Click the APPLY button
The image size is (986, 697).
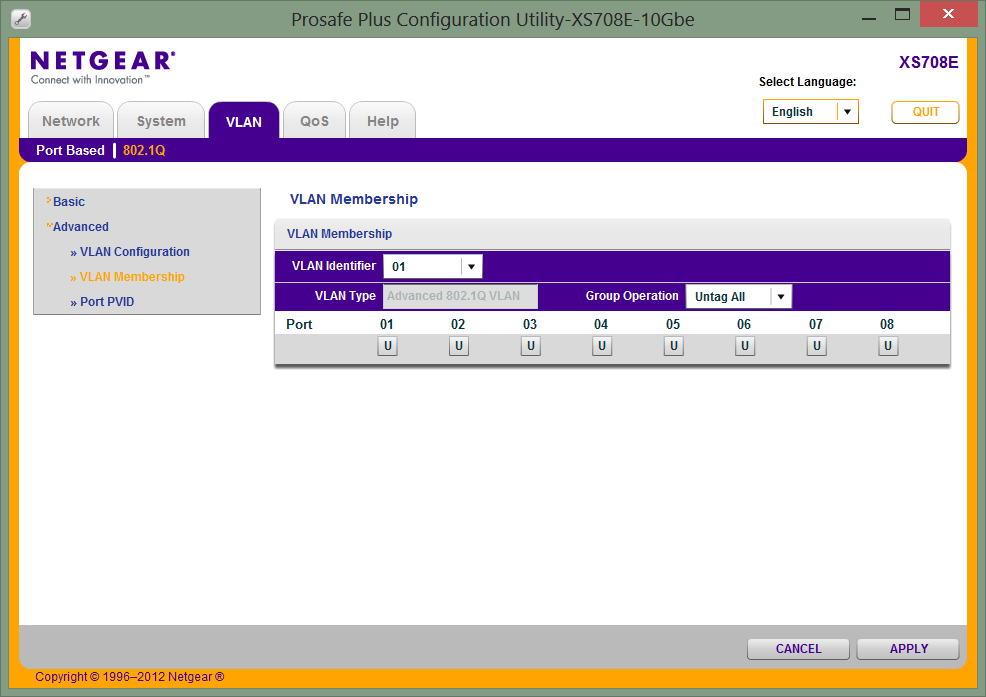[x=909, y=649]
